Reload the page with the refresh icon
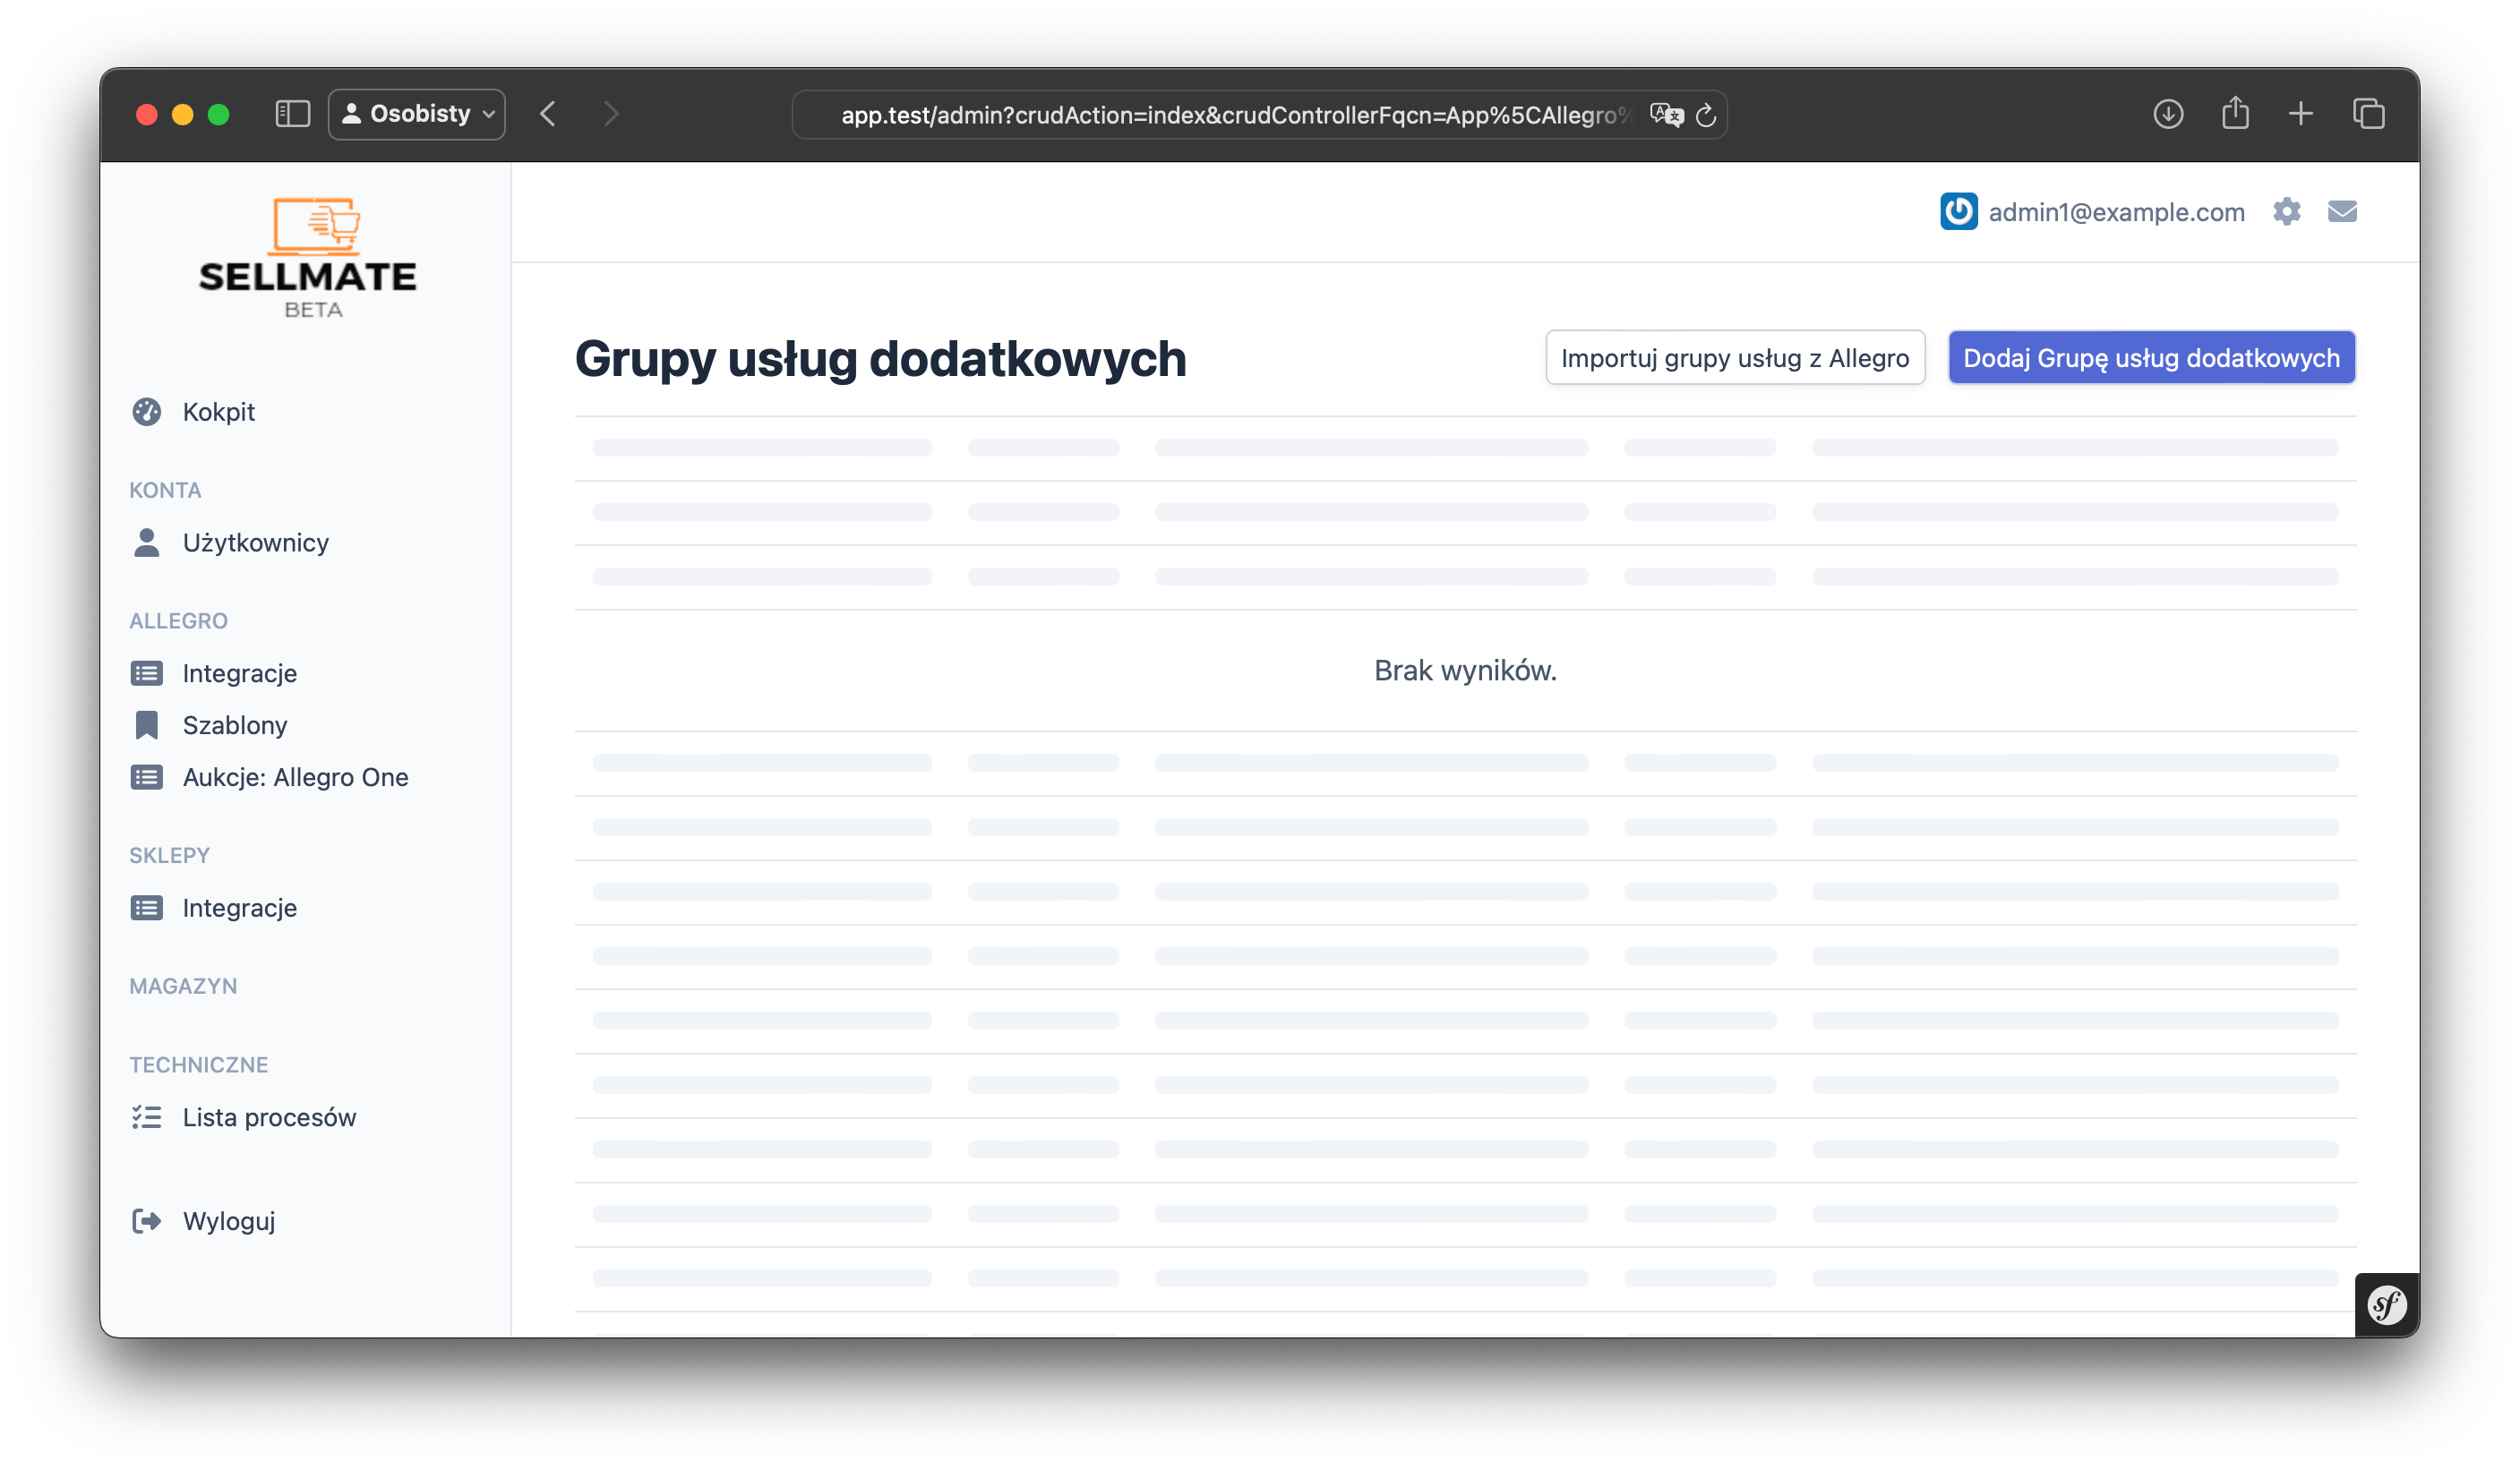The width and height of the screenshot is (2520, 1470). (x=1706, y=115)
